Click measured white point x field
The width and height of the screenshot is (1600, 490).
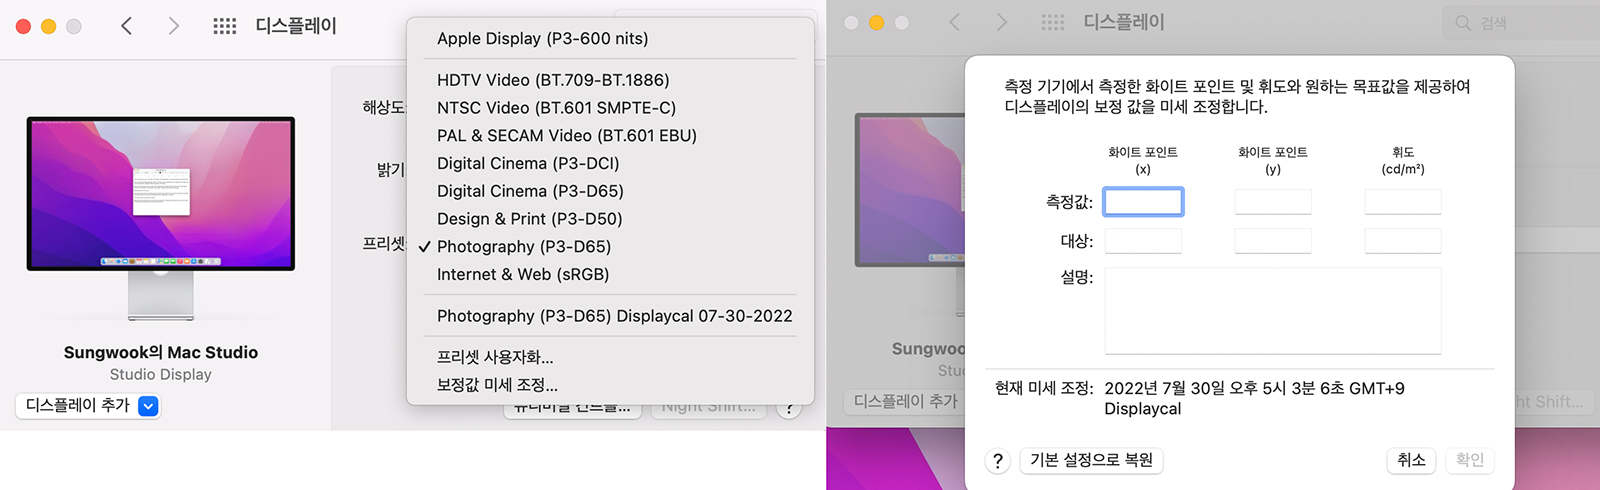click(1143, 202)
